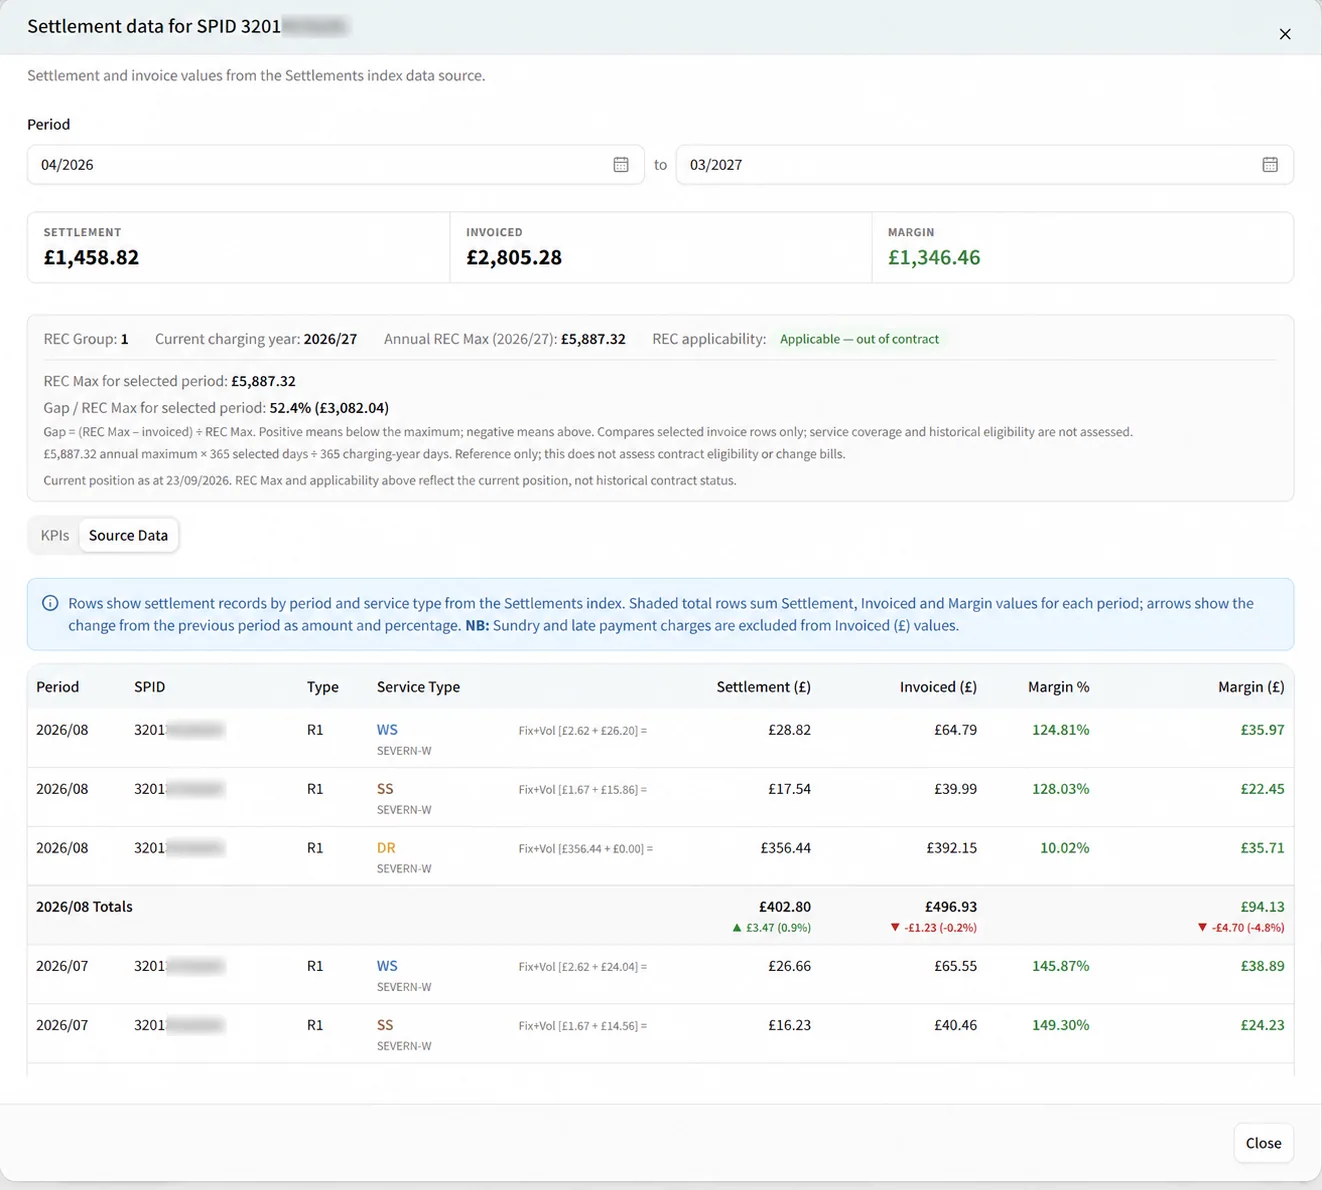The width and height of the screenshot is (1322, 1190).
Task: Select the Margin £1,346.46 summary card
Action: point(1082,247)
